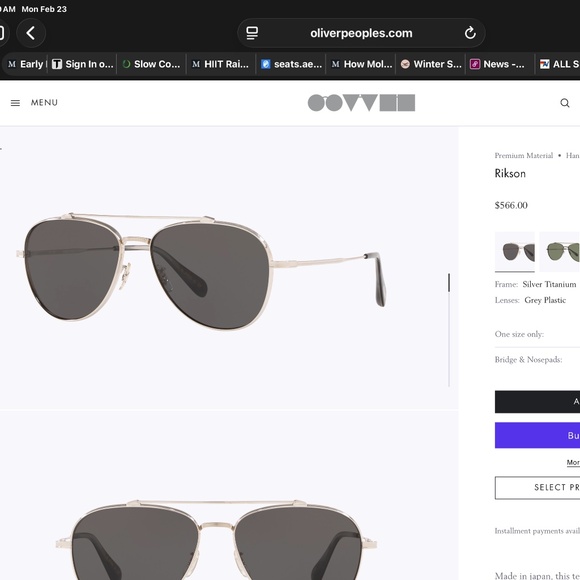Reload the page with the refresh icon
580x580 pixels.
tap(470, 33)
